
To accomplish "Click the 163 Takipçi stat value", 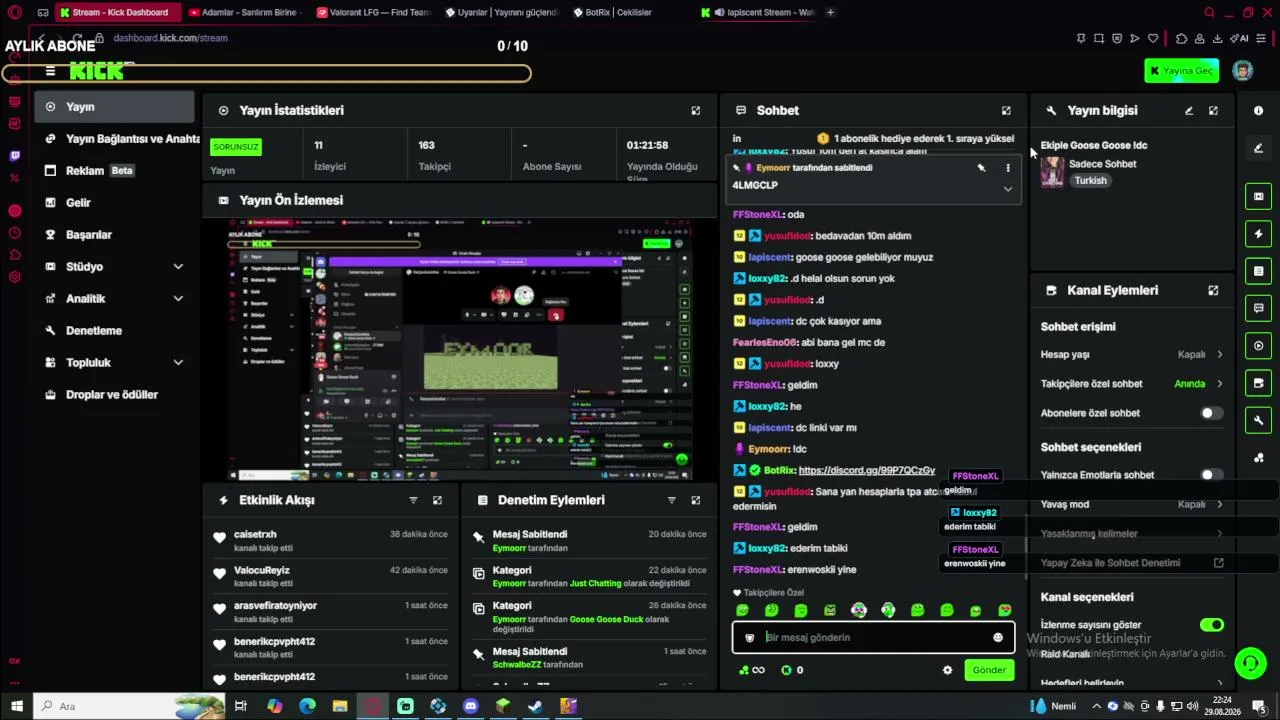I will coord(427,145).
